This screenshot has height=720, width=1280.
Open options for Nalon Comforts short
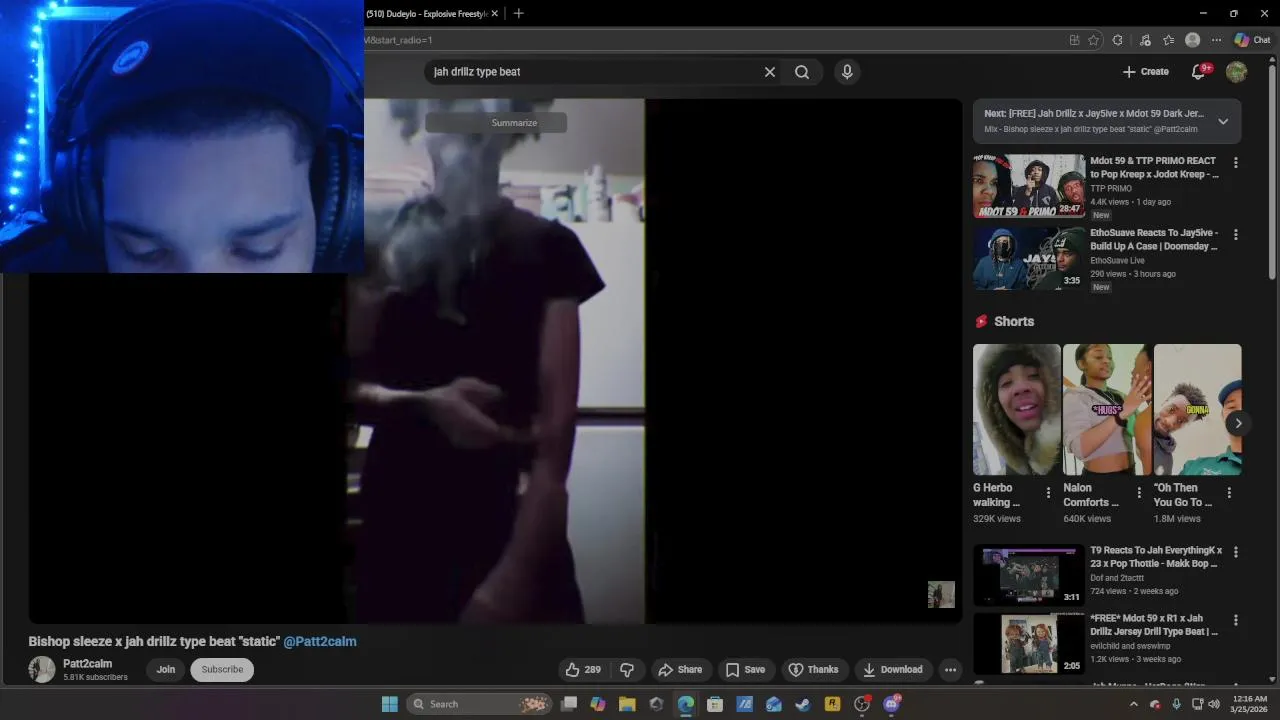click(x=1139, y=493)
